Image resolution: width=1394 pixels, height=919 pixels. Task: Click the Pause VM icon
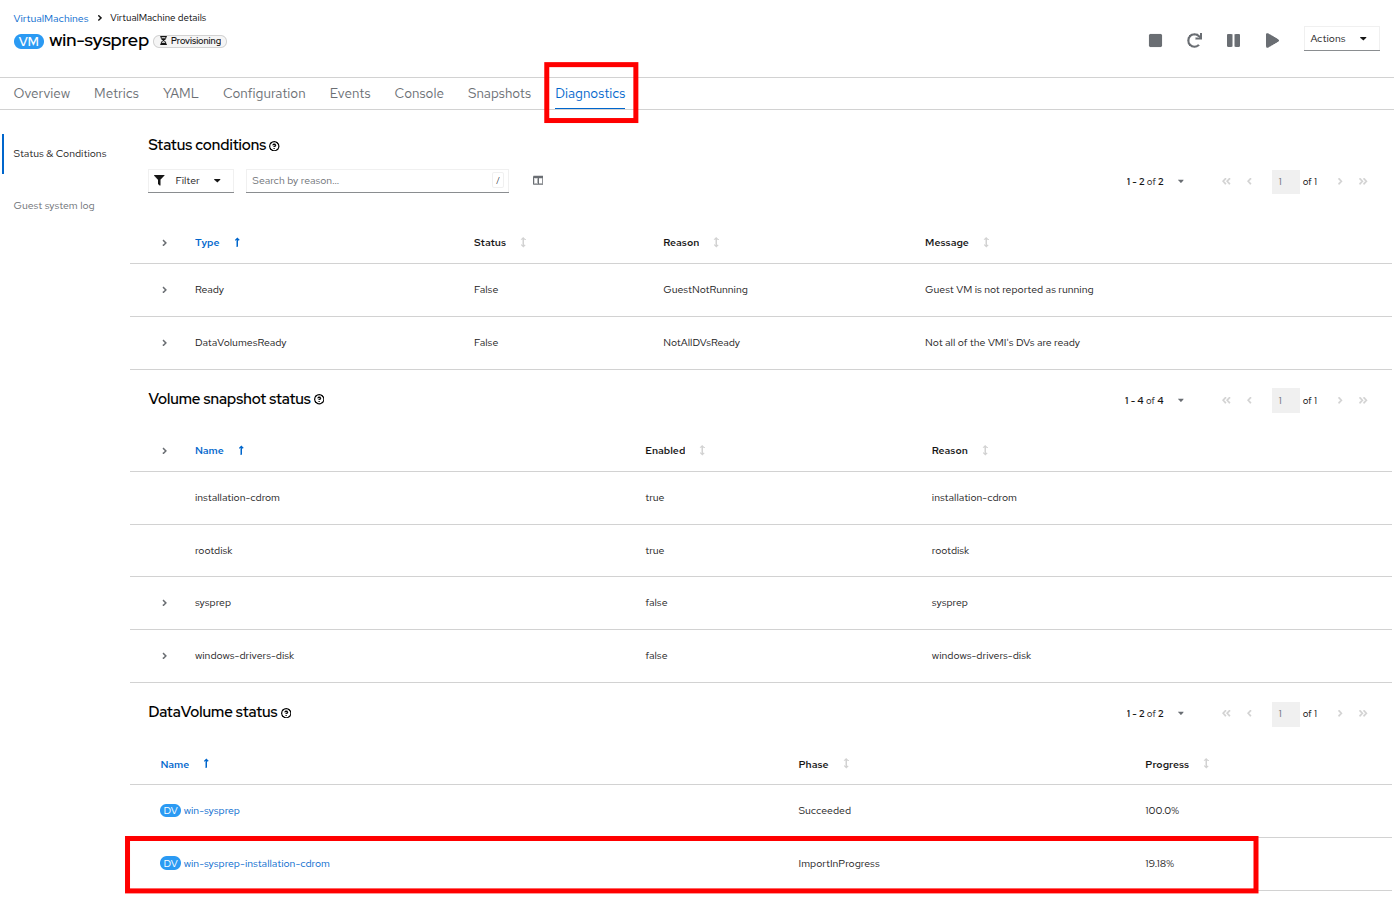[x=1233, y=40]
